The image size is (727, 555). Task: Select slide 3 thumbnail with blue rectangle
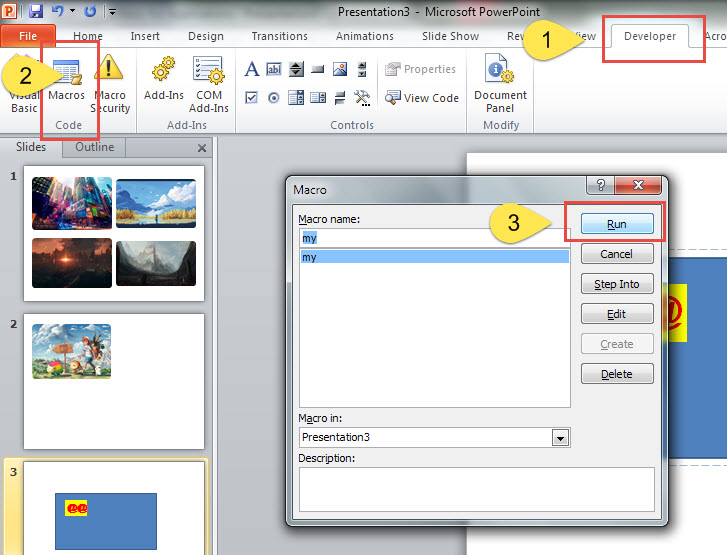point(114,508)
